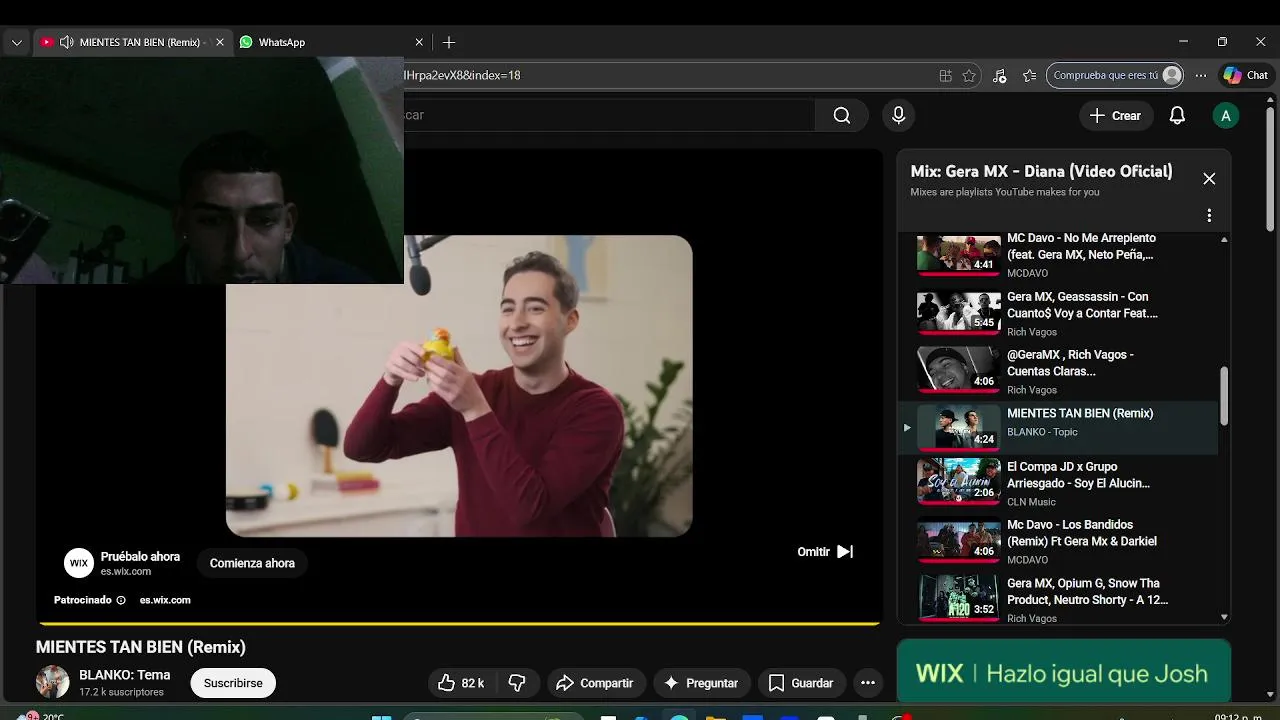Click the Preguntar AI button

701,683
